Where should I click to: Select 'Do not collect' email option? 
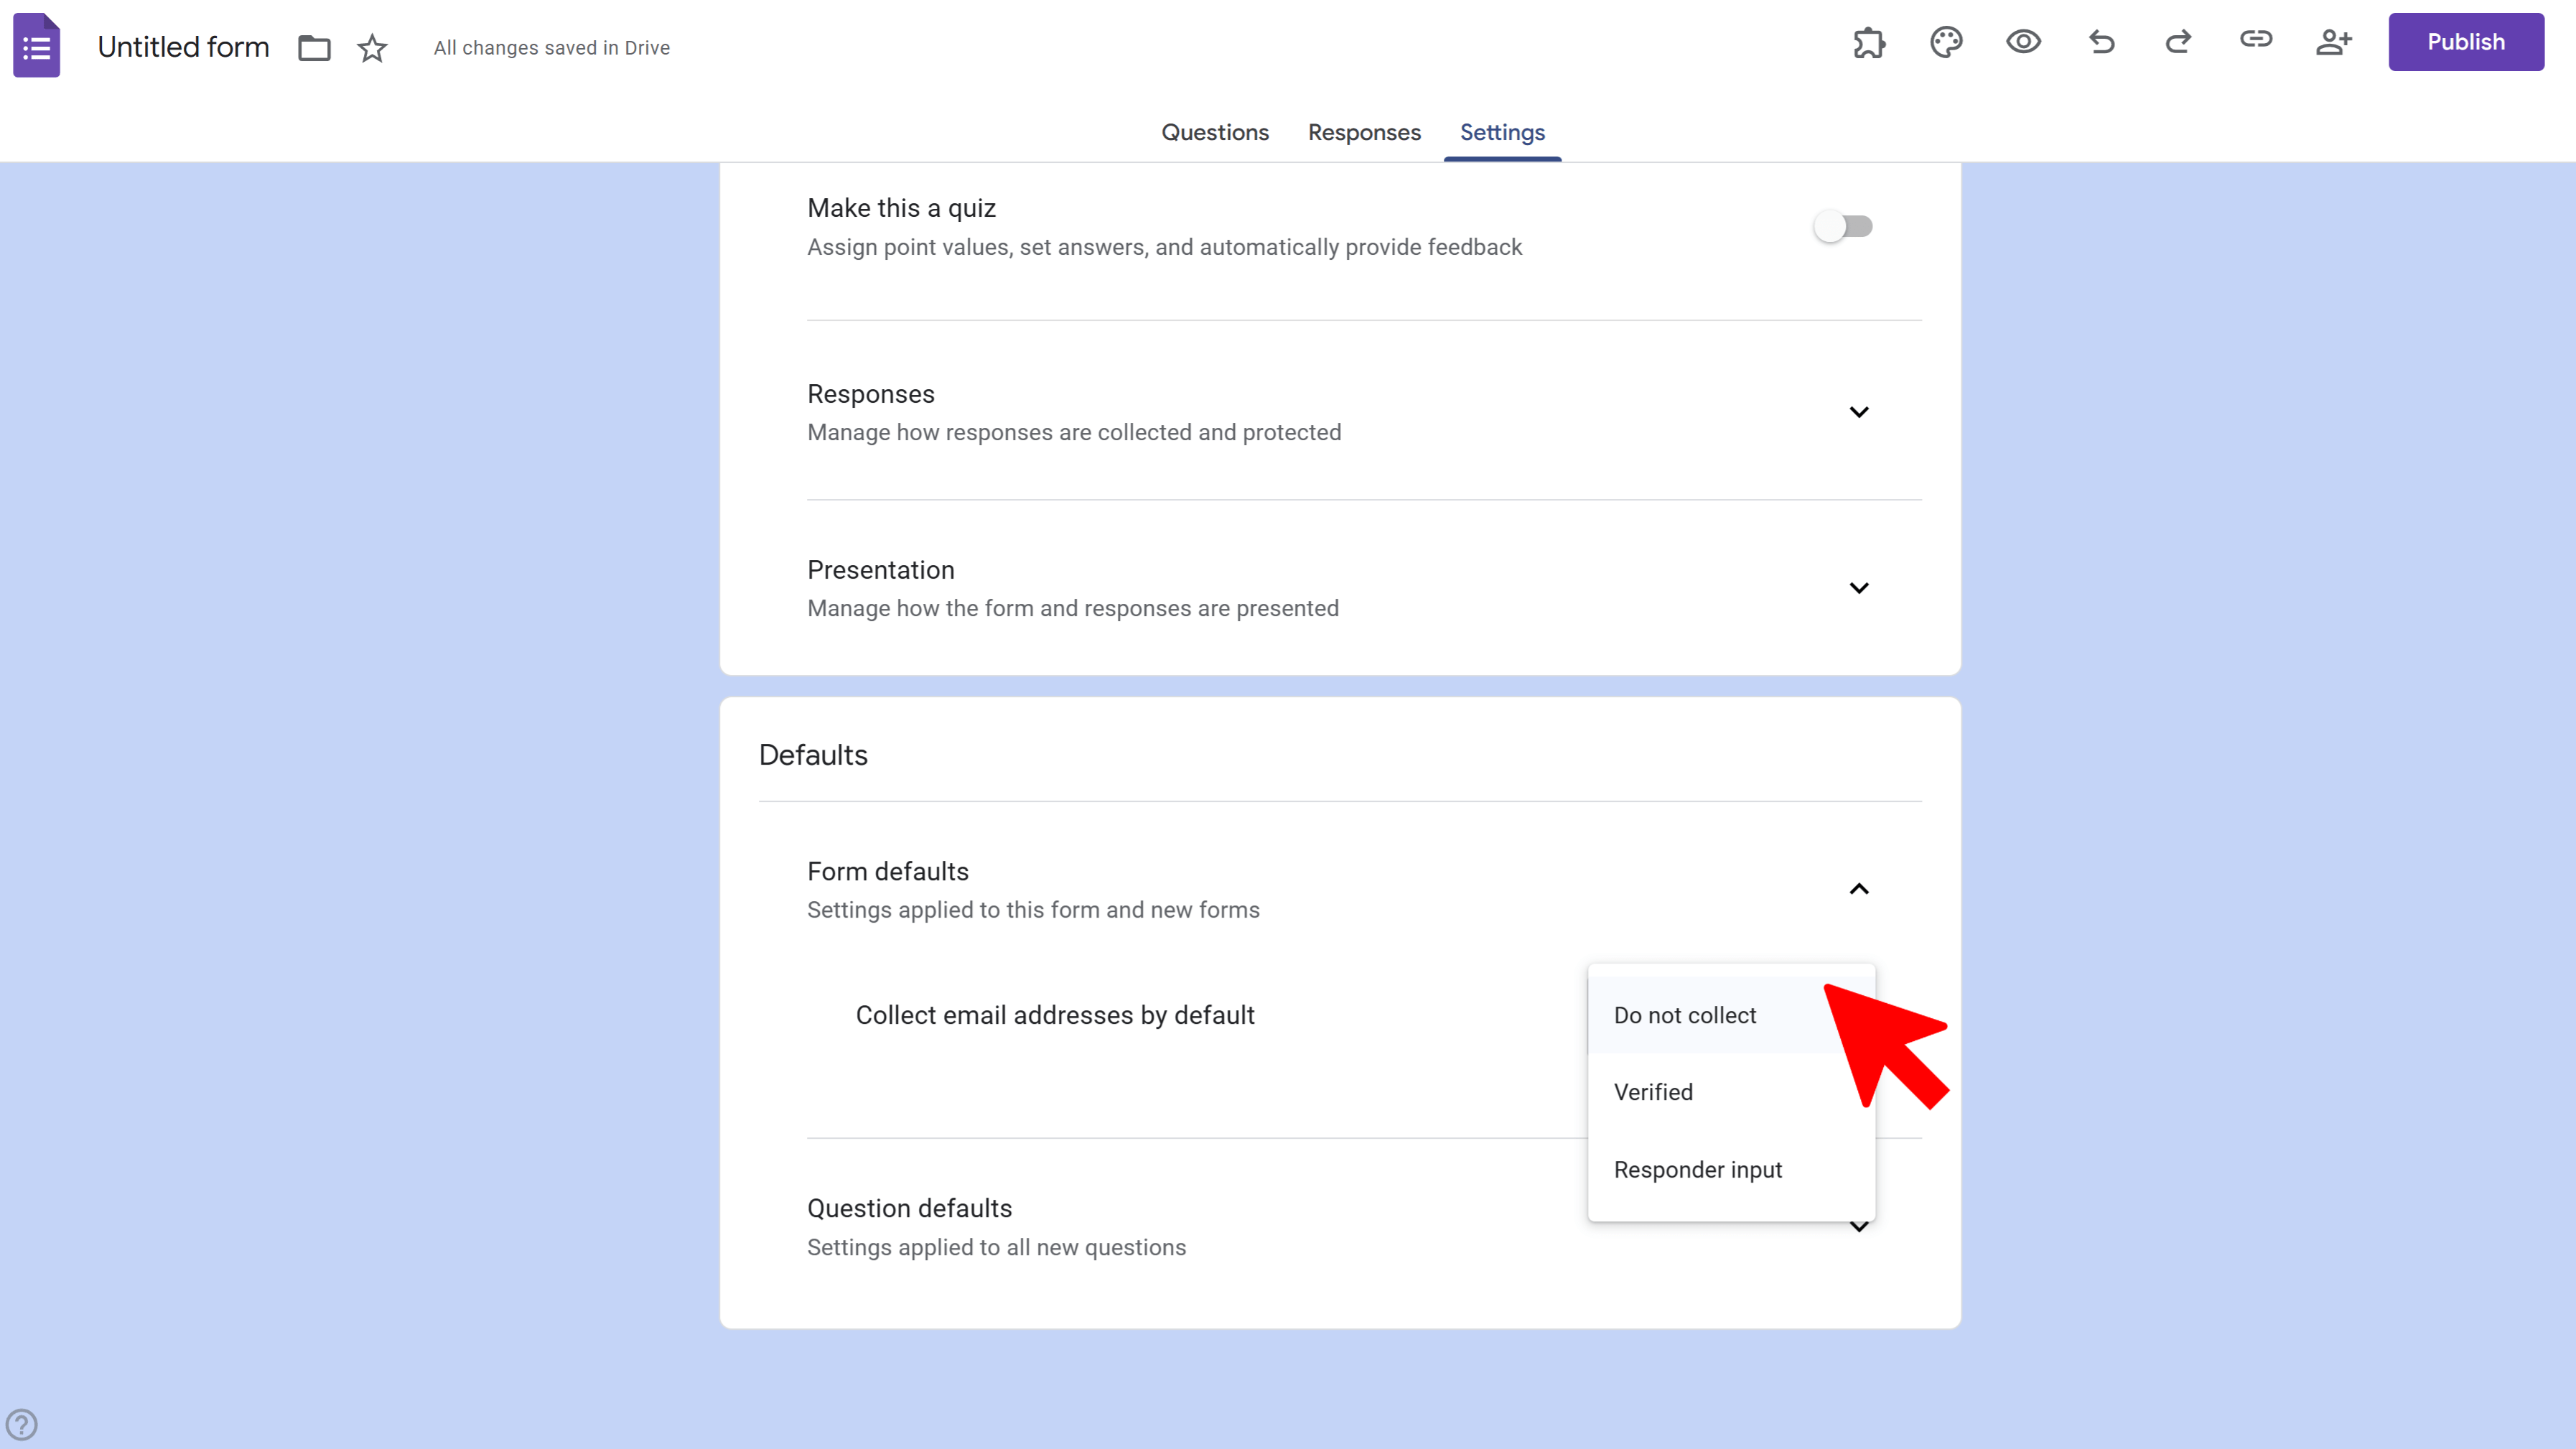pos(1685,1014)
